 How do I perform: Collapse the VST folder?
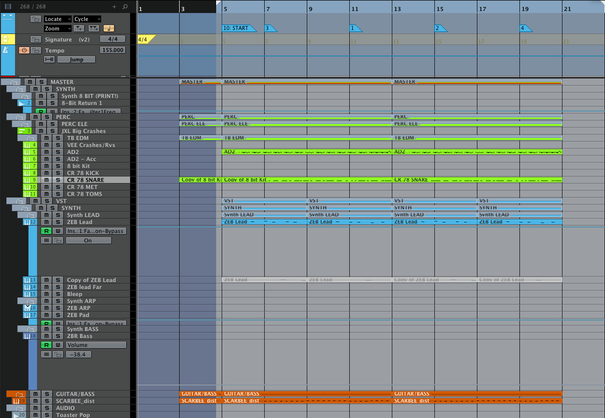(17, 201)
